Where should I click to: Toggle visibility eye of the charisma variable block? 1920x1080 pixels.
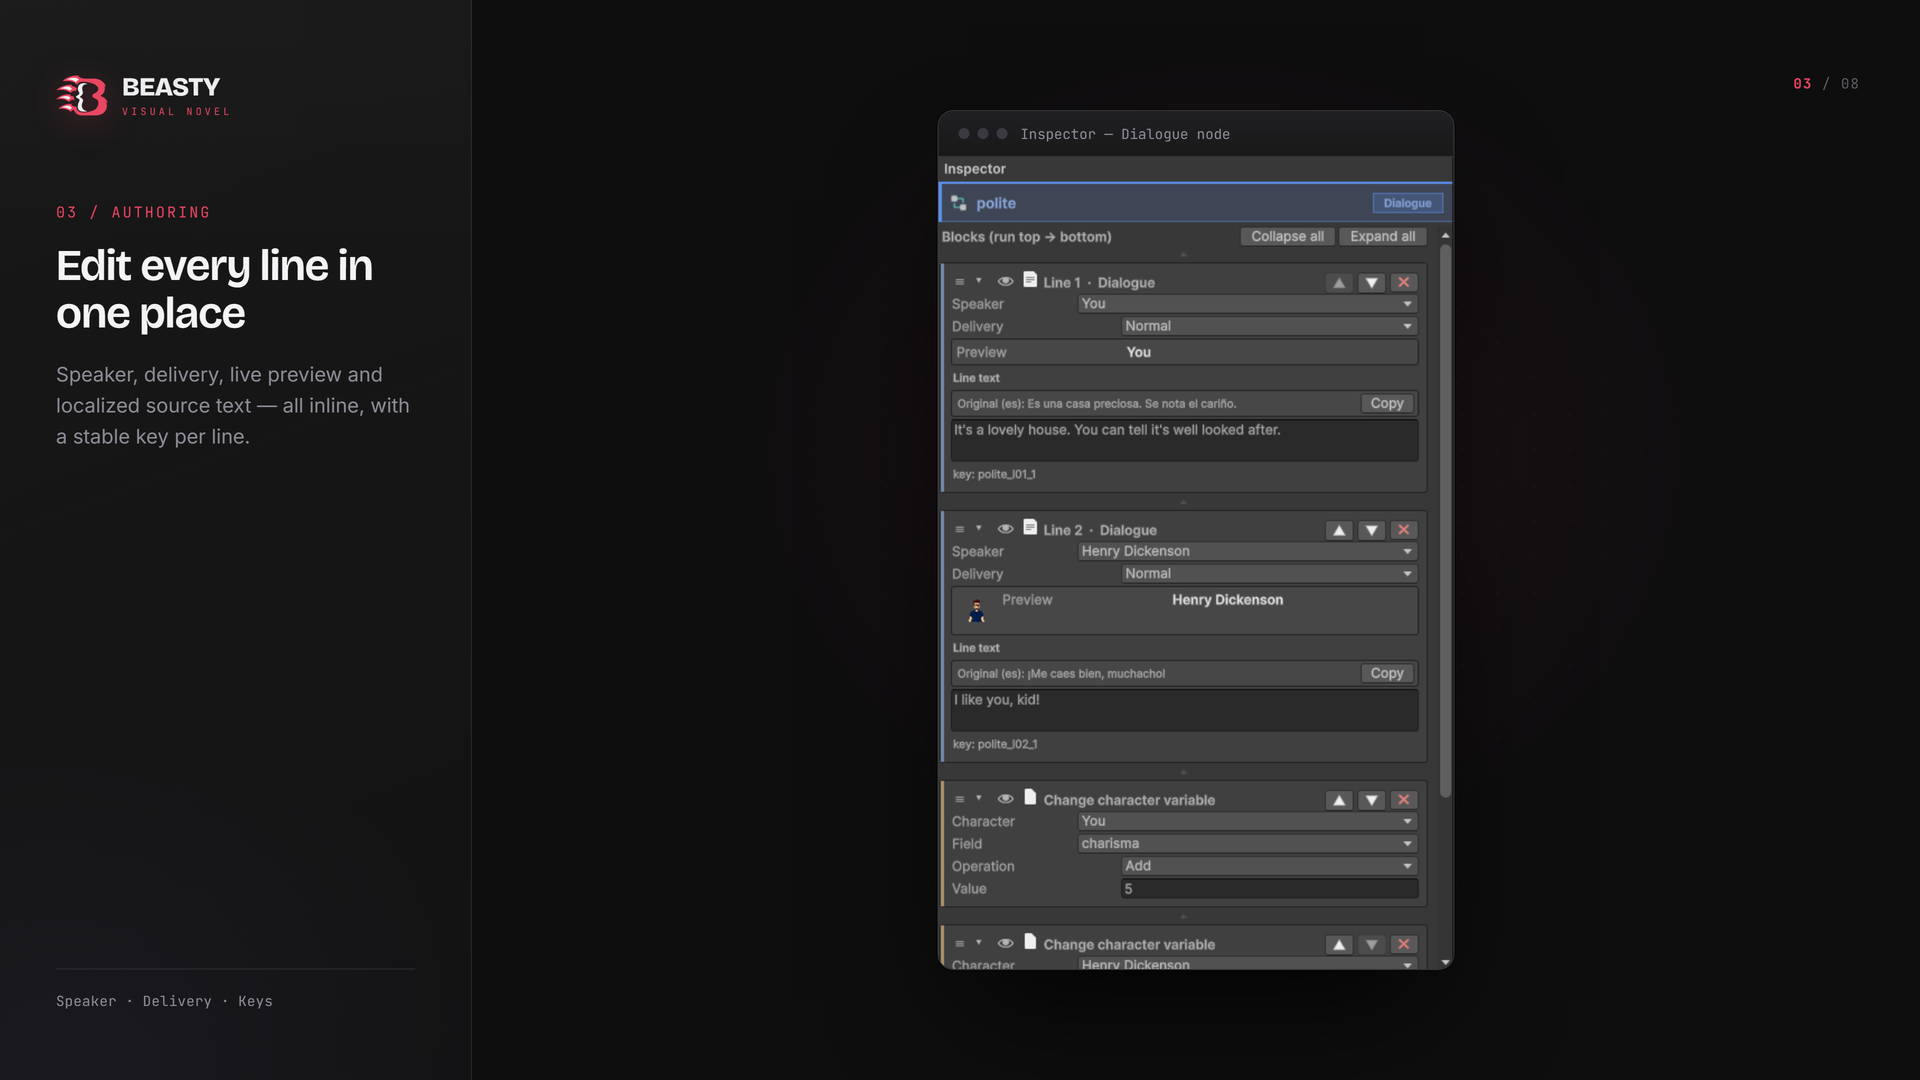pyautogui.click(x=1006, y=799)
